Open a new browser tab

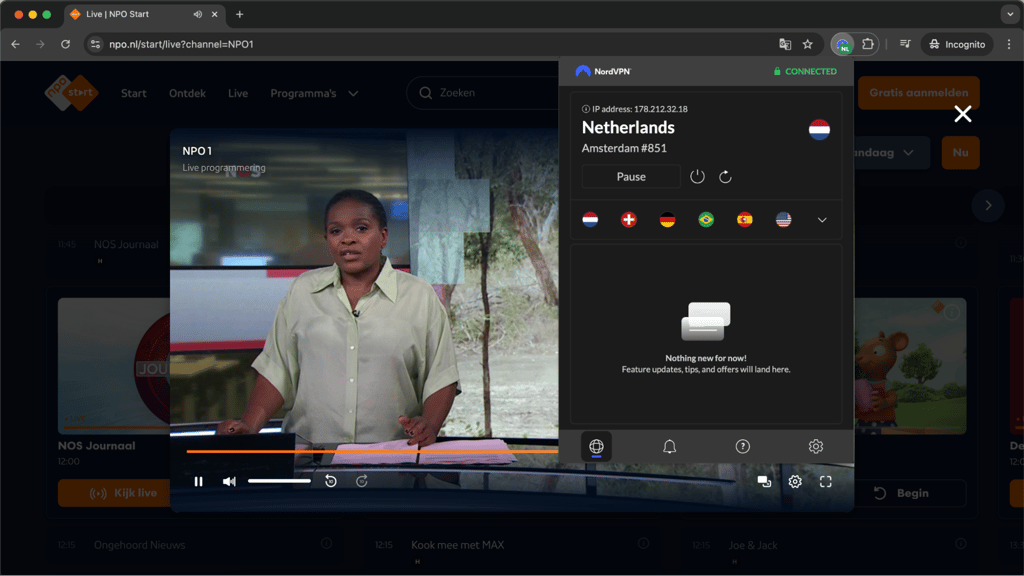[240, 14]
